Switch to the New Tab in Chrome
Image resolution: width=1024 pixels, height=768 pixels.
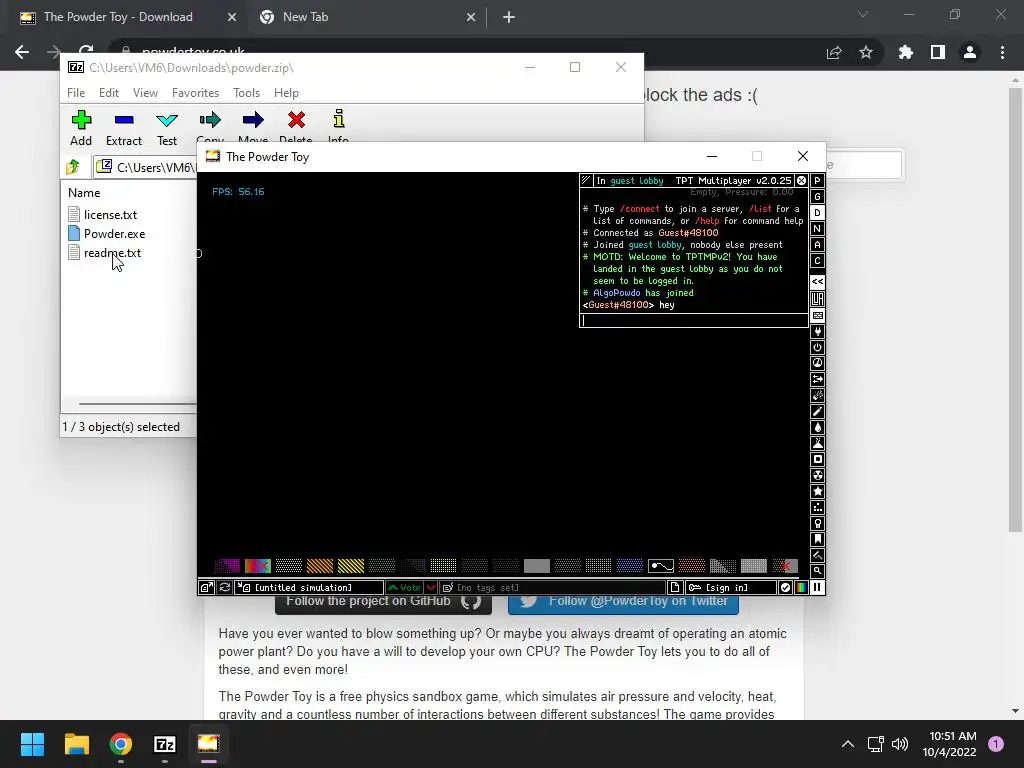point(367,17)
